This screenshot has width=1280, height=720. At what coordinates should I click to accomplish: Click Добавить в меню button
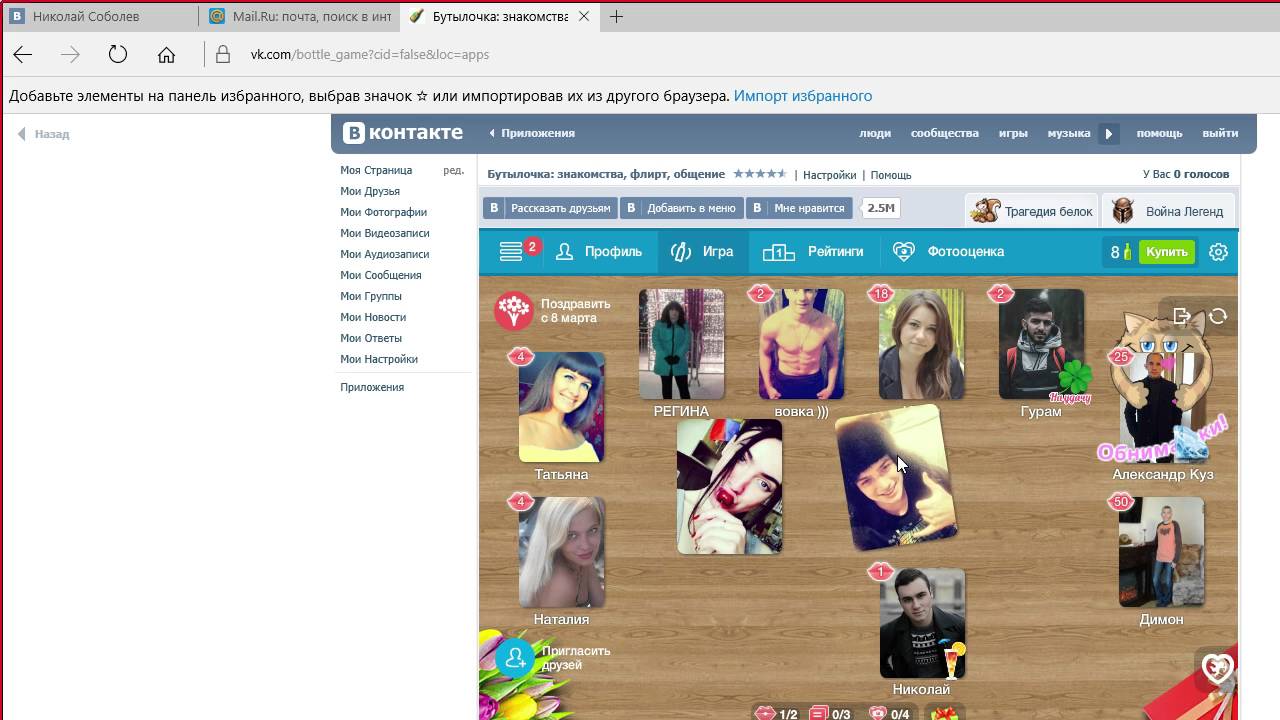pyautogui.click(x=680, y=208)
